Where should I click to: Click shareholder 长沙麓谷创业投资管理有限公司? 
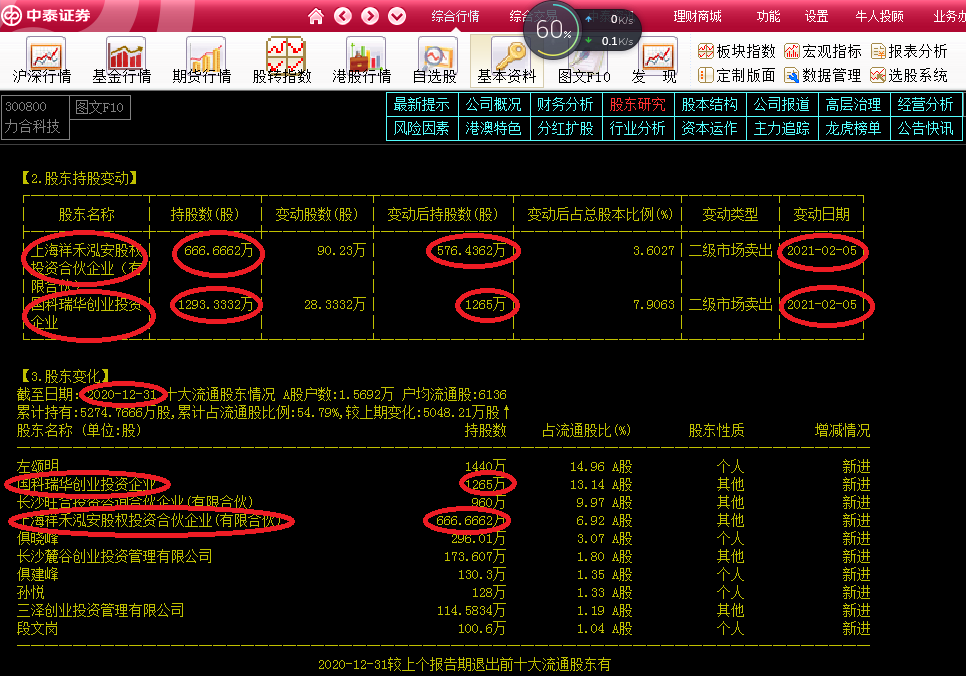115,556
